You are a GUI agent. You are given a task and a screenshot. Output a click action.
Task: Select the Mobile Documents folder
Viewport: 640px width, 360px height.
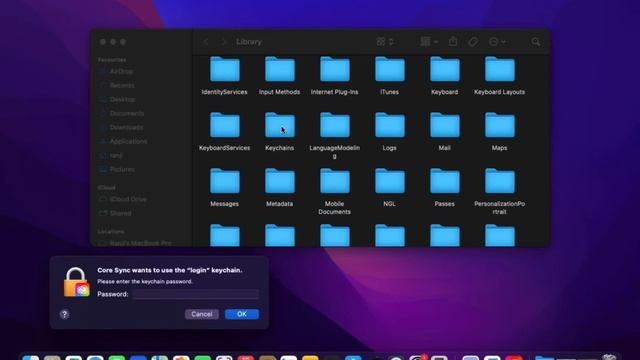point(335,191)
